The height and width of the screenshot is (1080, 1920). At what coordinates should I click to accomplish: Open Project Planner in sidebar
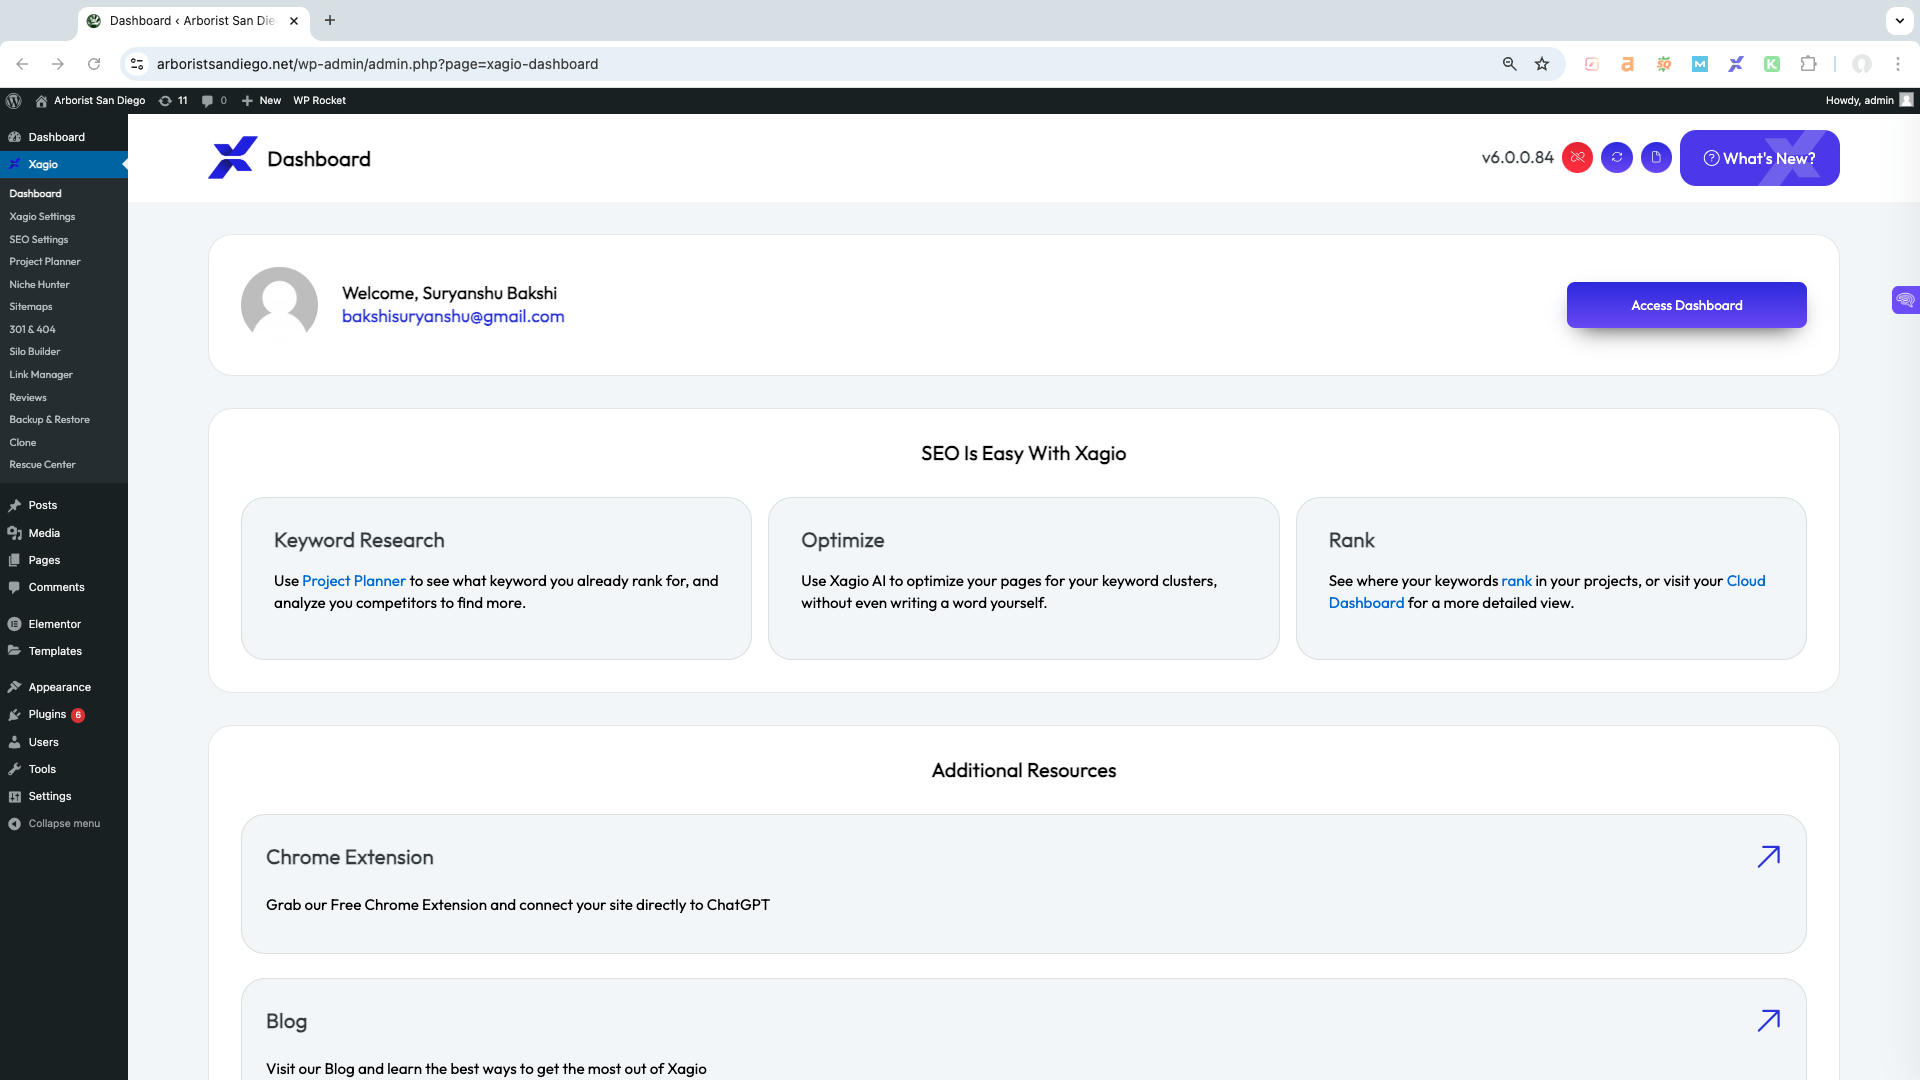coord(45,261)
